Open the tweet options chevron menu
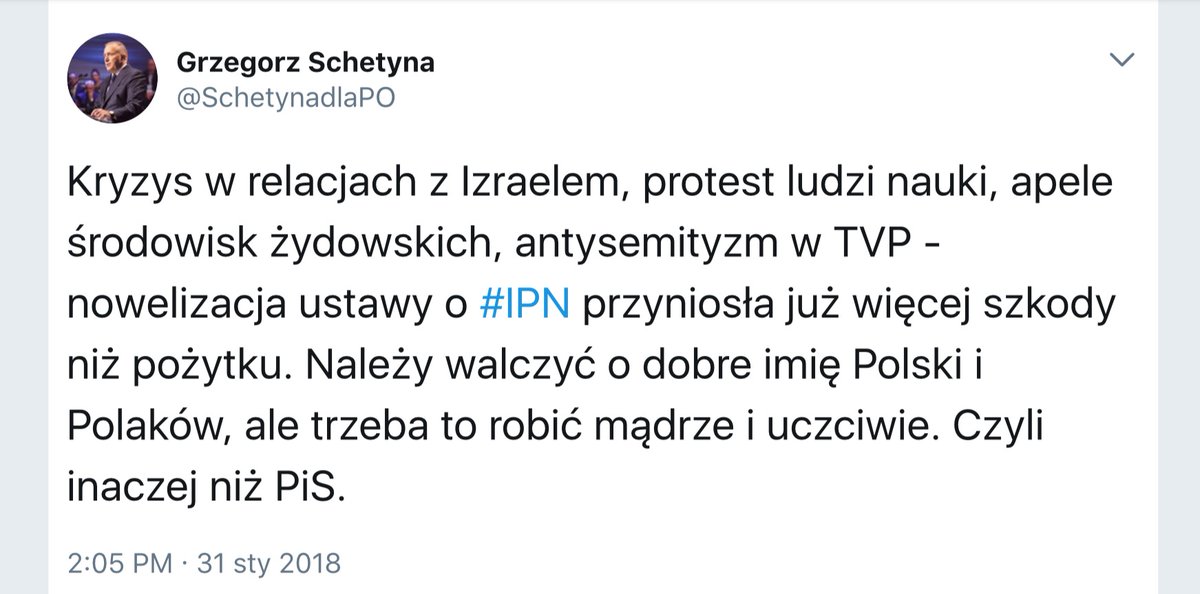 1123,61
